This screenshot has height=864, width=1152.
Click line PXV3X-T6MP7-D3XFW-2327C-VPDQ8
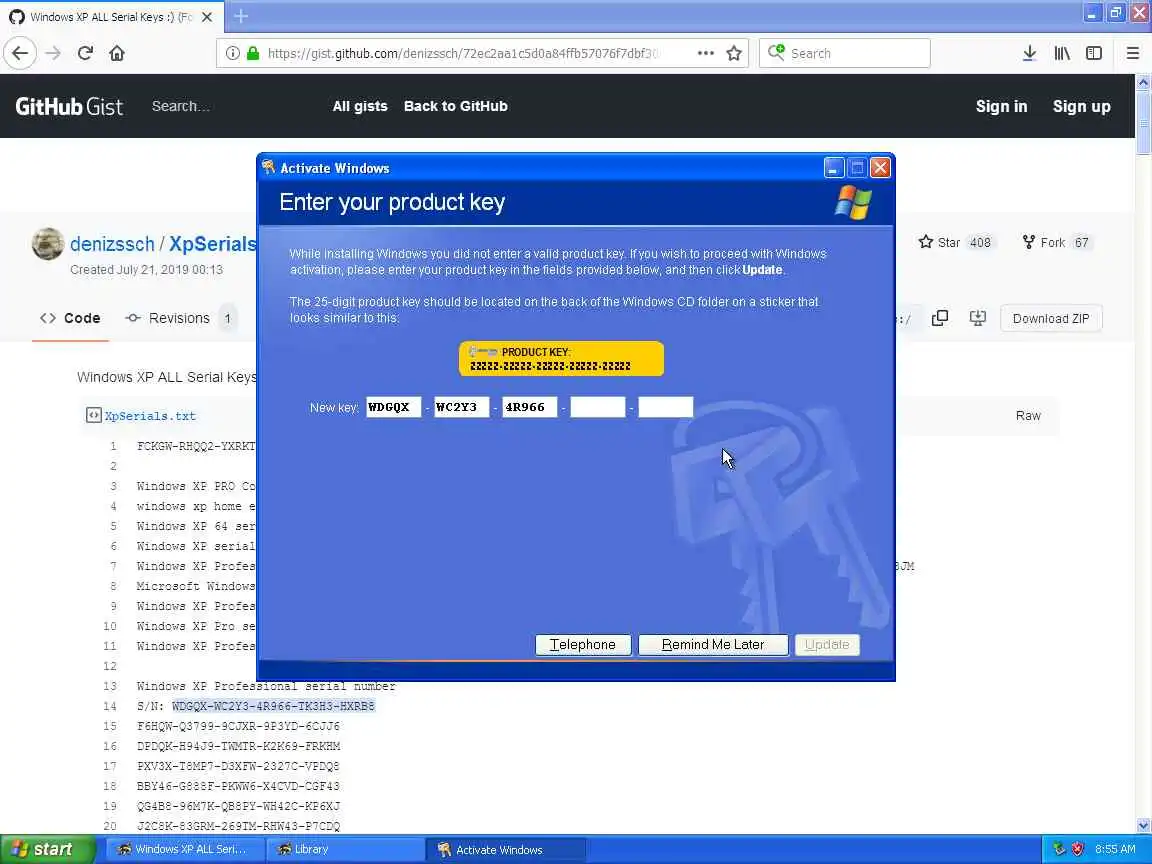238,766
